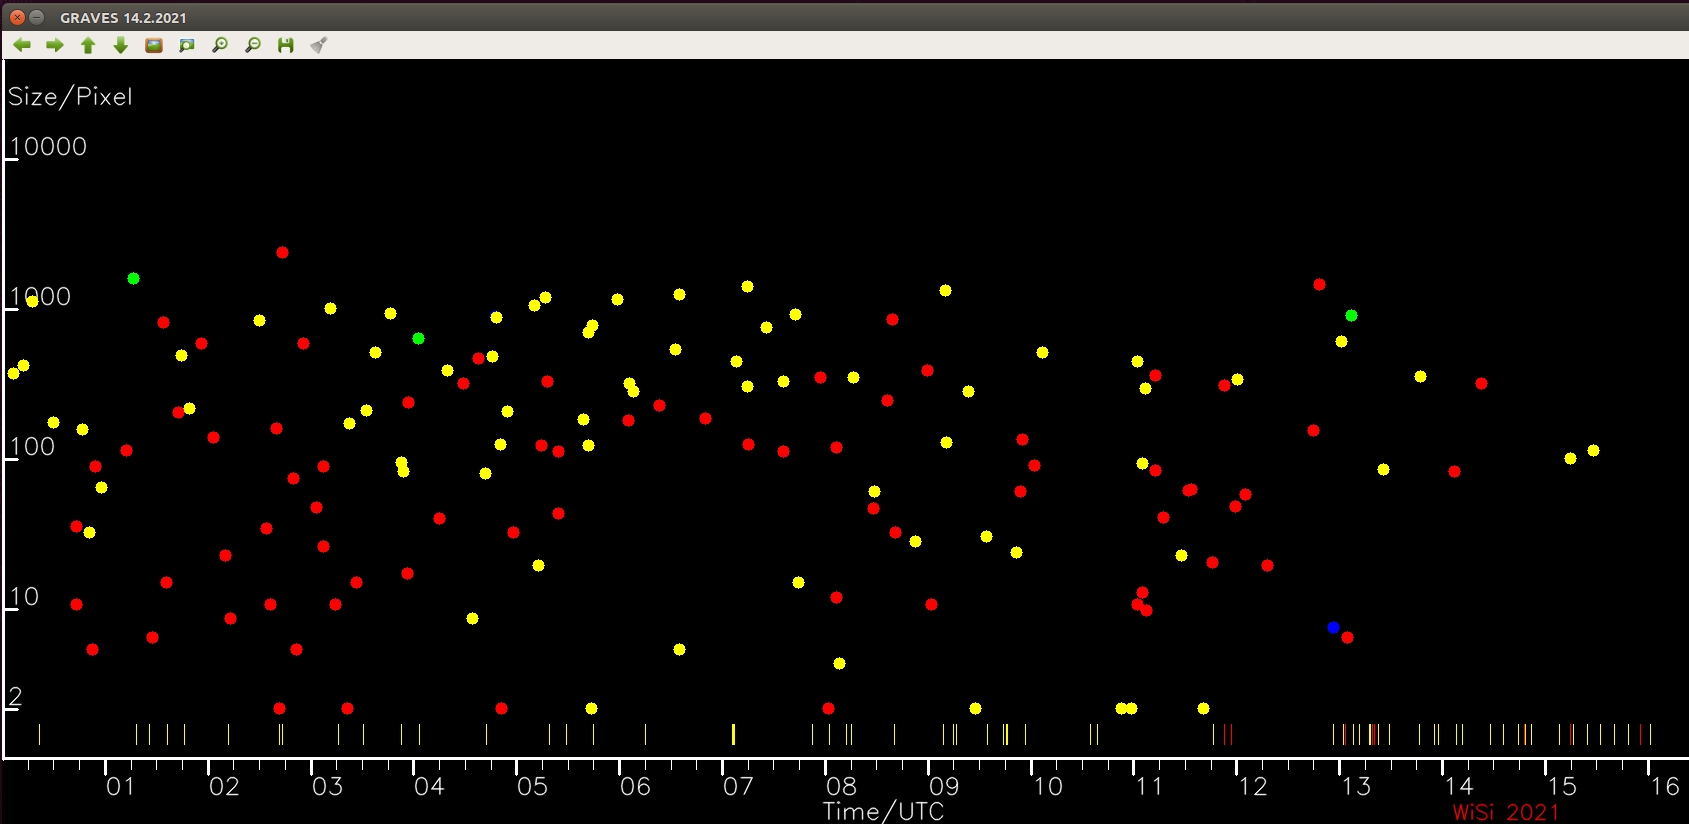Click the green down arrow toolbar icon
This screenshot has height=824, width=1689.
[x=121, y=45]
